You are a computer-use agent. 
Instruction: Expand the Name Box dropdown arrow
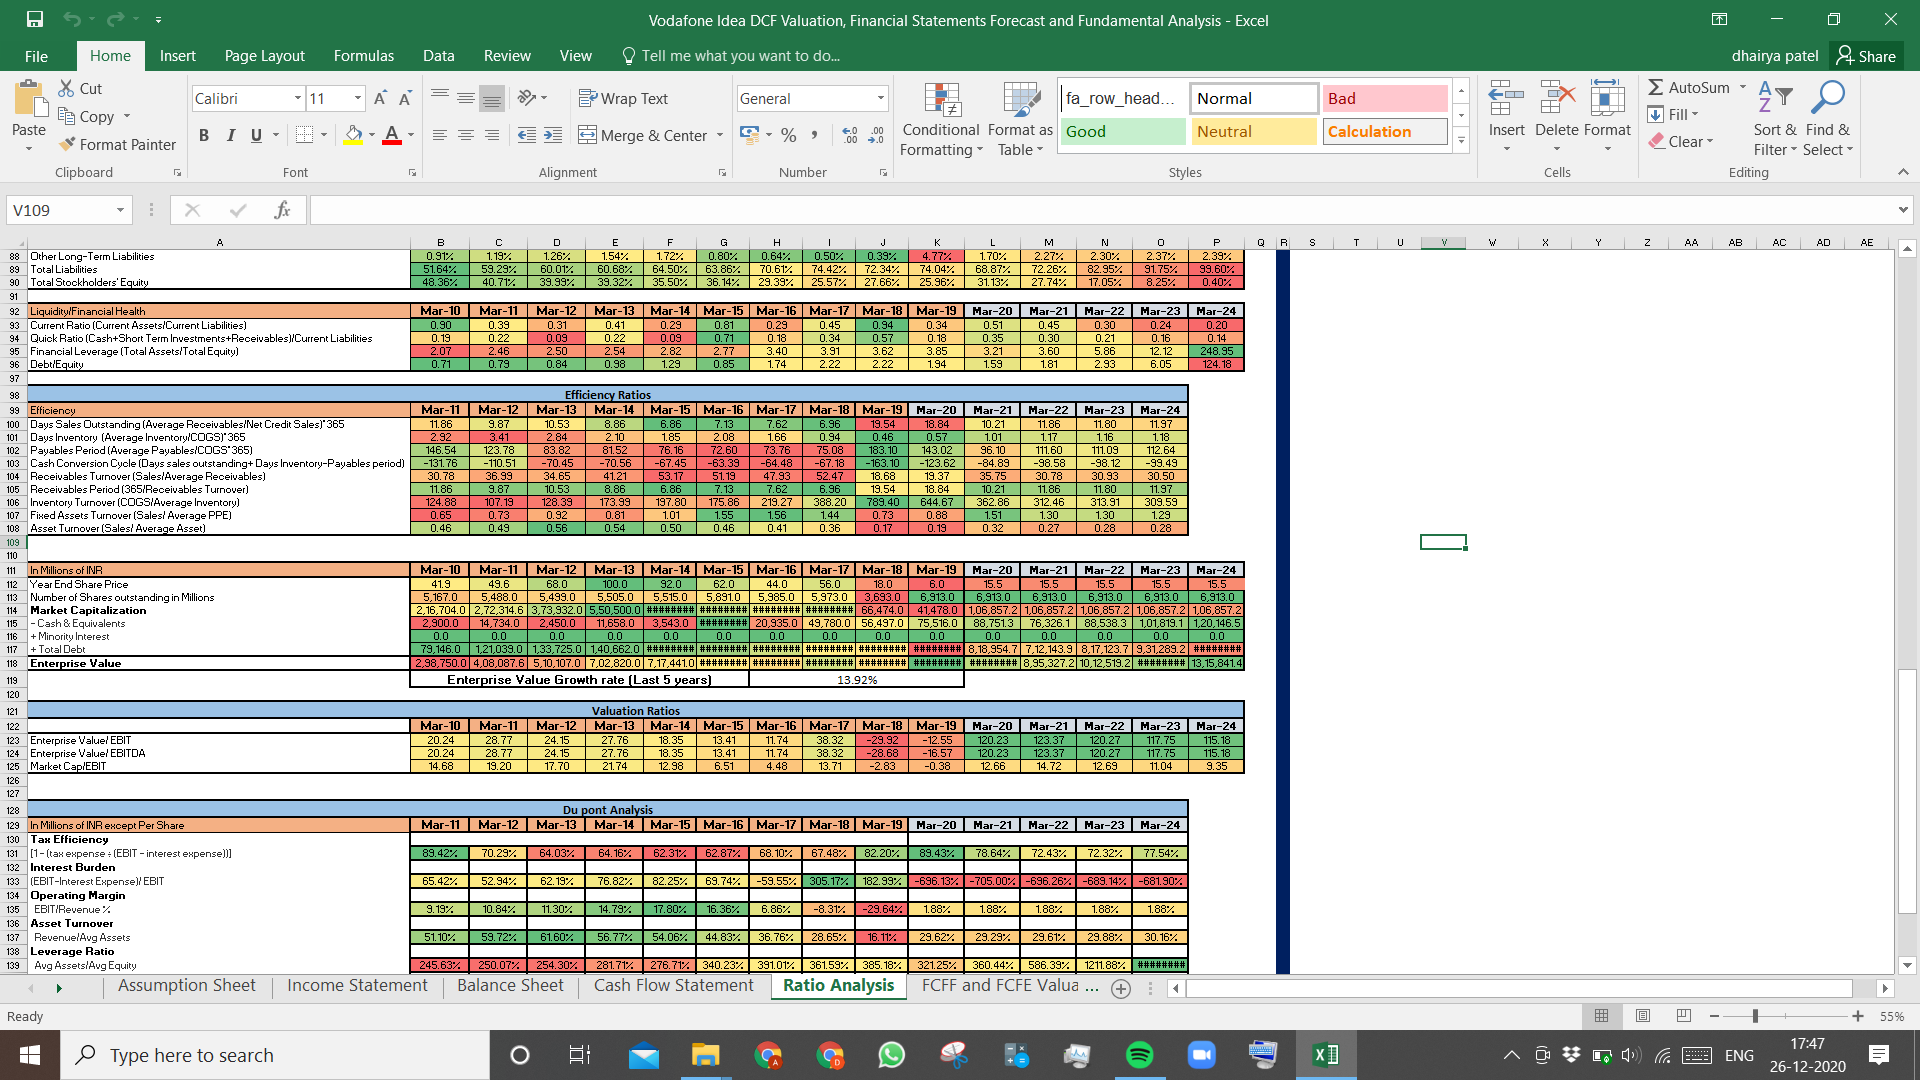[120, 210]
